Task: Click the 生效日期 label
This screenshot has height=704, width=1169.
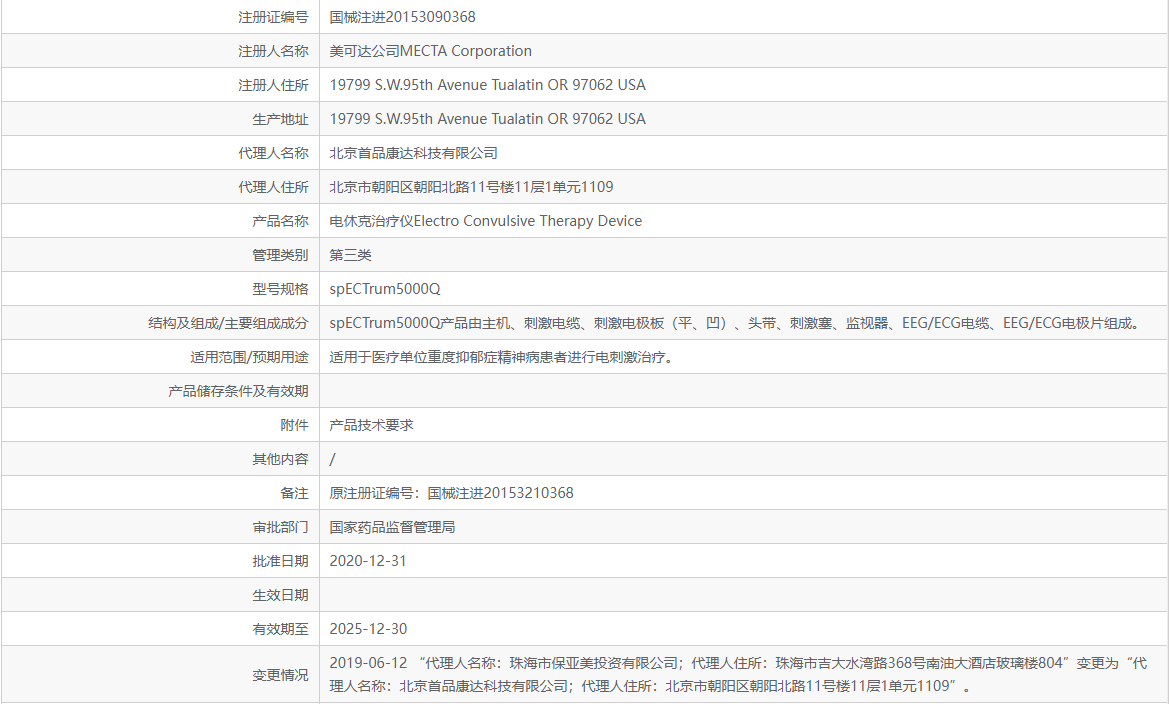Action: 280,595
